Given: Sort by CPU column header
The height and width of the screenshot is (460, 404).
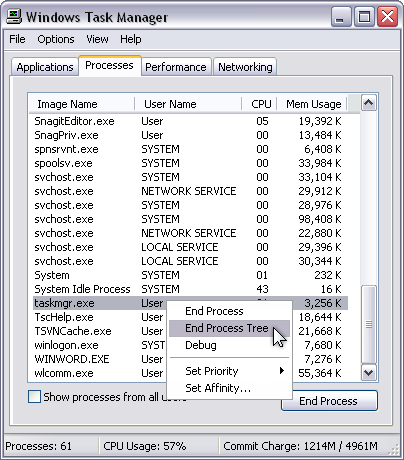Looking at the screenshot, I should 259,104.
